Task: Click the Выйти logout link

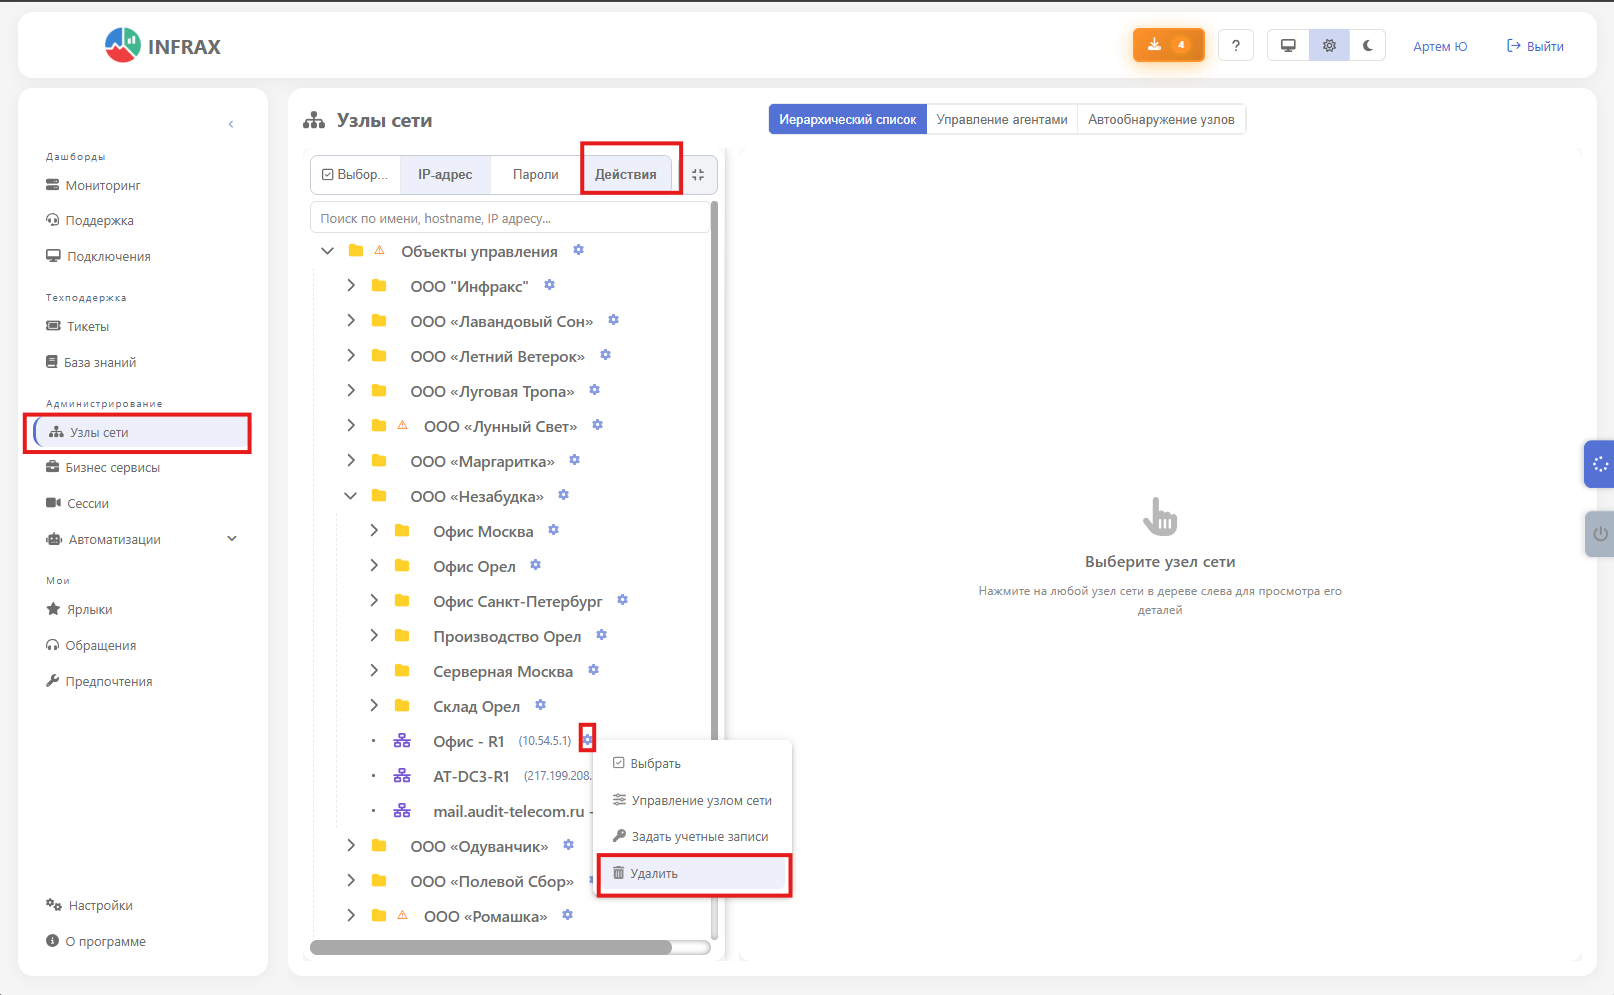Action: click(1535, 46)
